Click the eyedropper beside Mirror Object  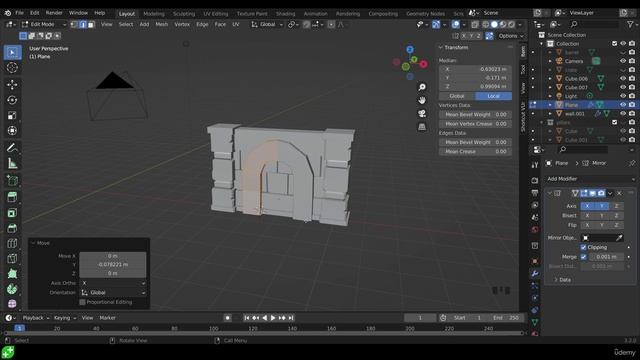(x=619, y=238)
